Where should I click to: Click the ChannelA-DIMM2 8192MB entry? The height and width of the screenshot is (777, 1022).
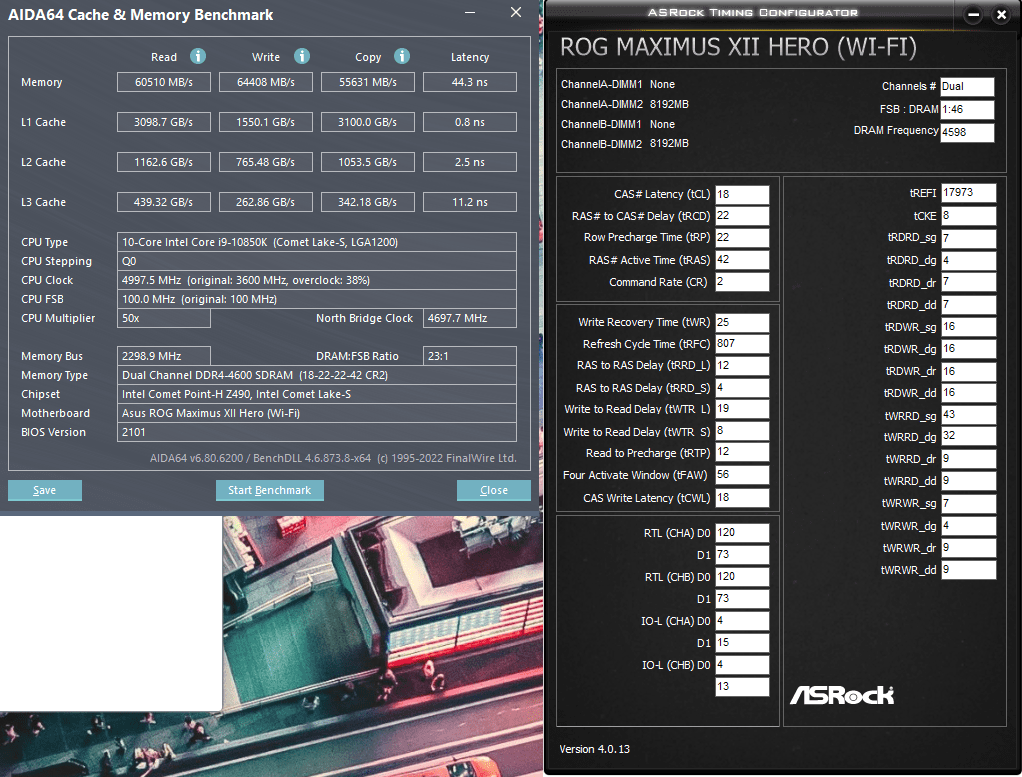pos(625,104)
